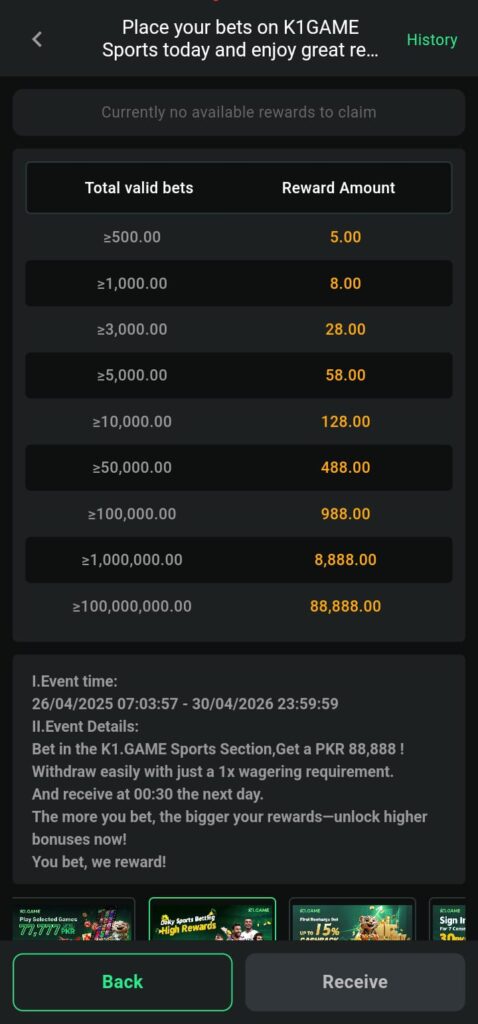Tap the 988.00 reward amount
The image size is (478, 1024).
pyautogui.click(x=345, y=514)
